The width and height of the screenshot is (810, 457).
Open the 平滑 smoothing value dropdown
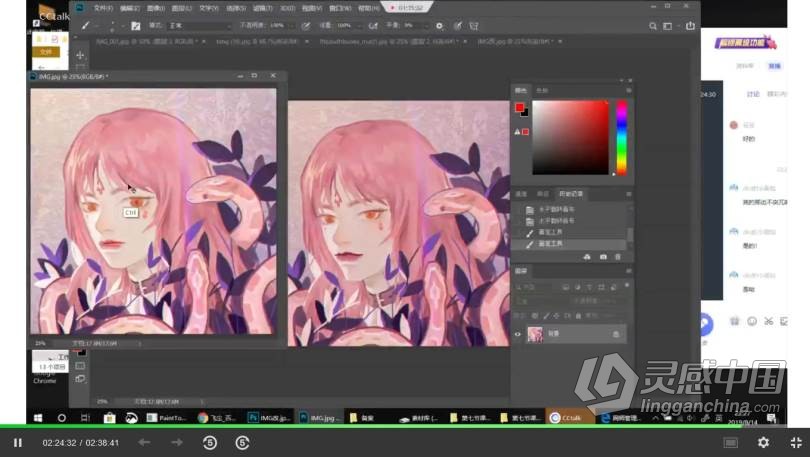click(426, 26)
